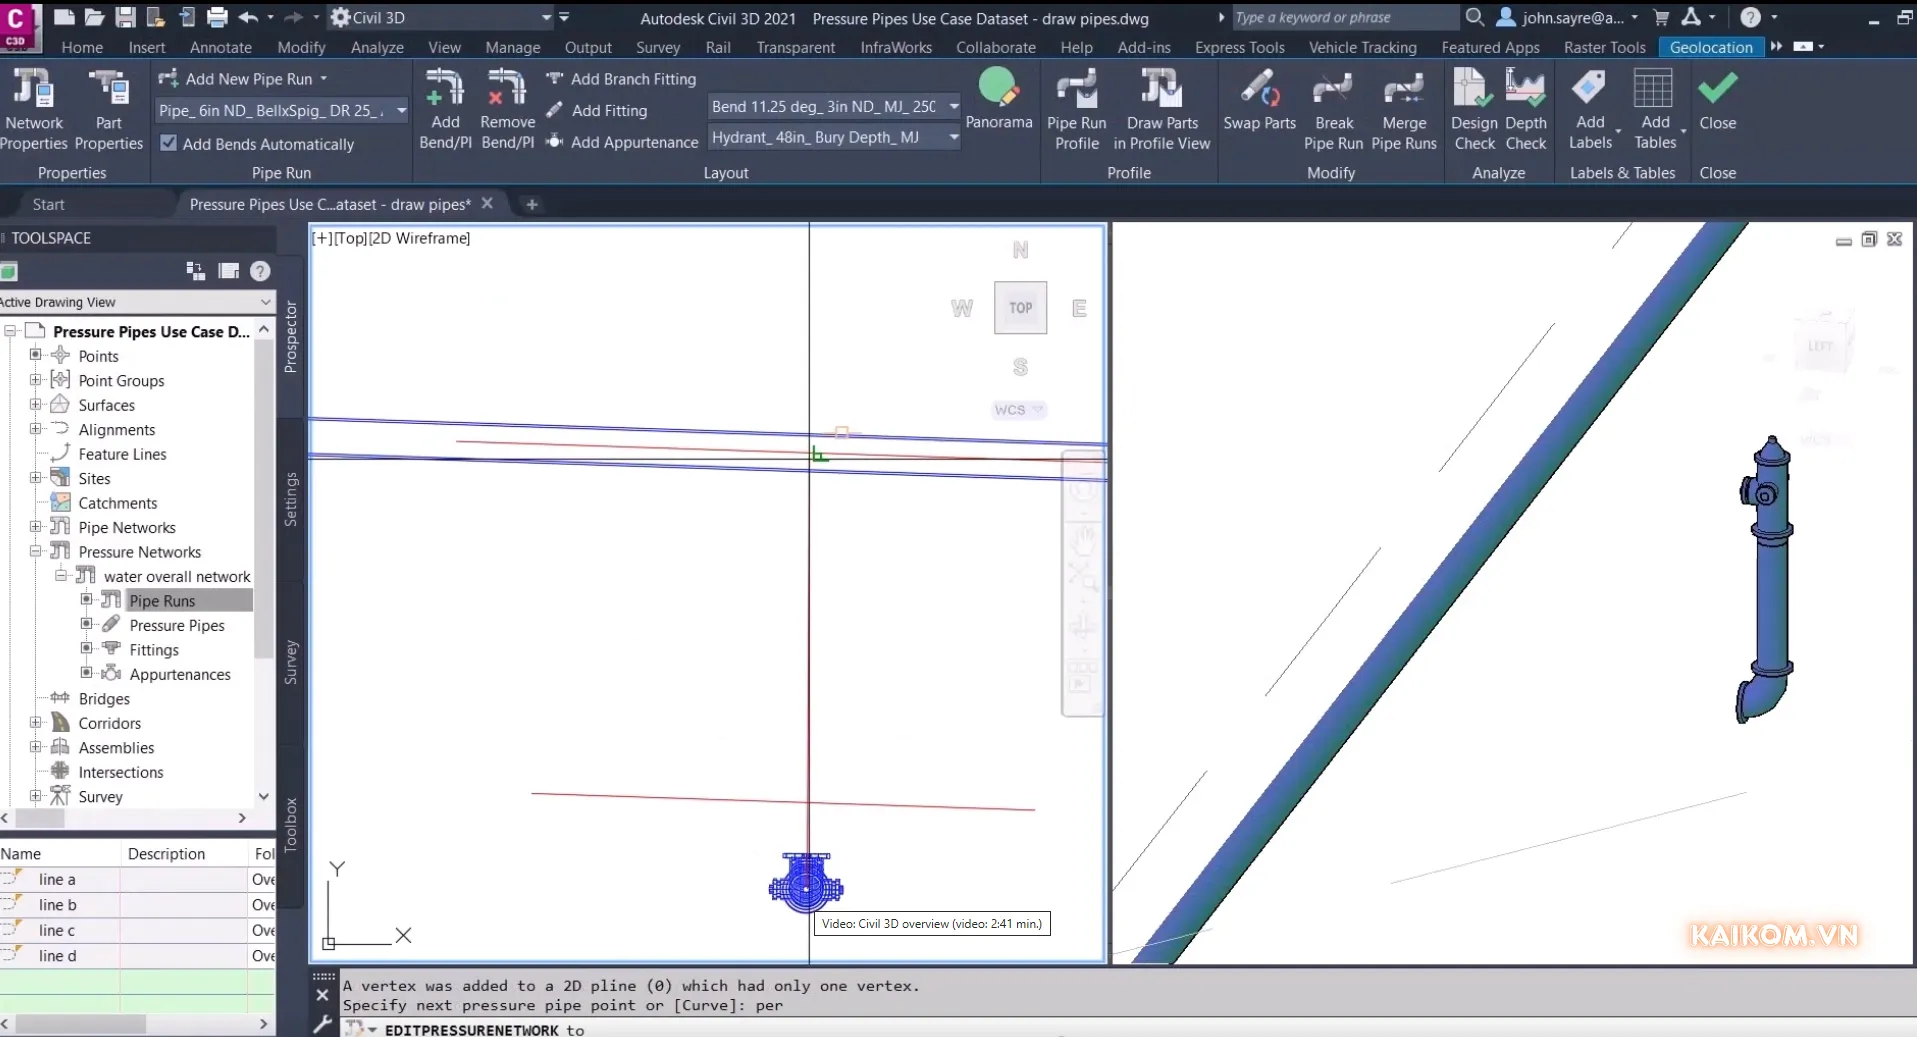
Task: Toggle Add Bends Automatically checkbox
Action: (x=168, y=143)
